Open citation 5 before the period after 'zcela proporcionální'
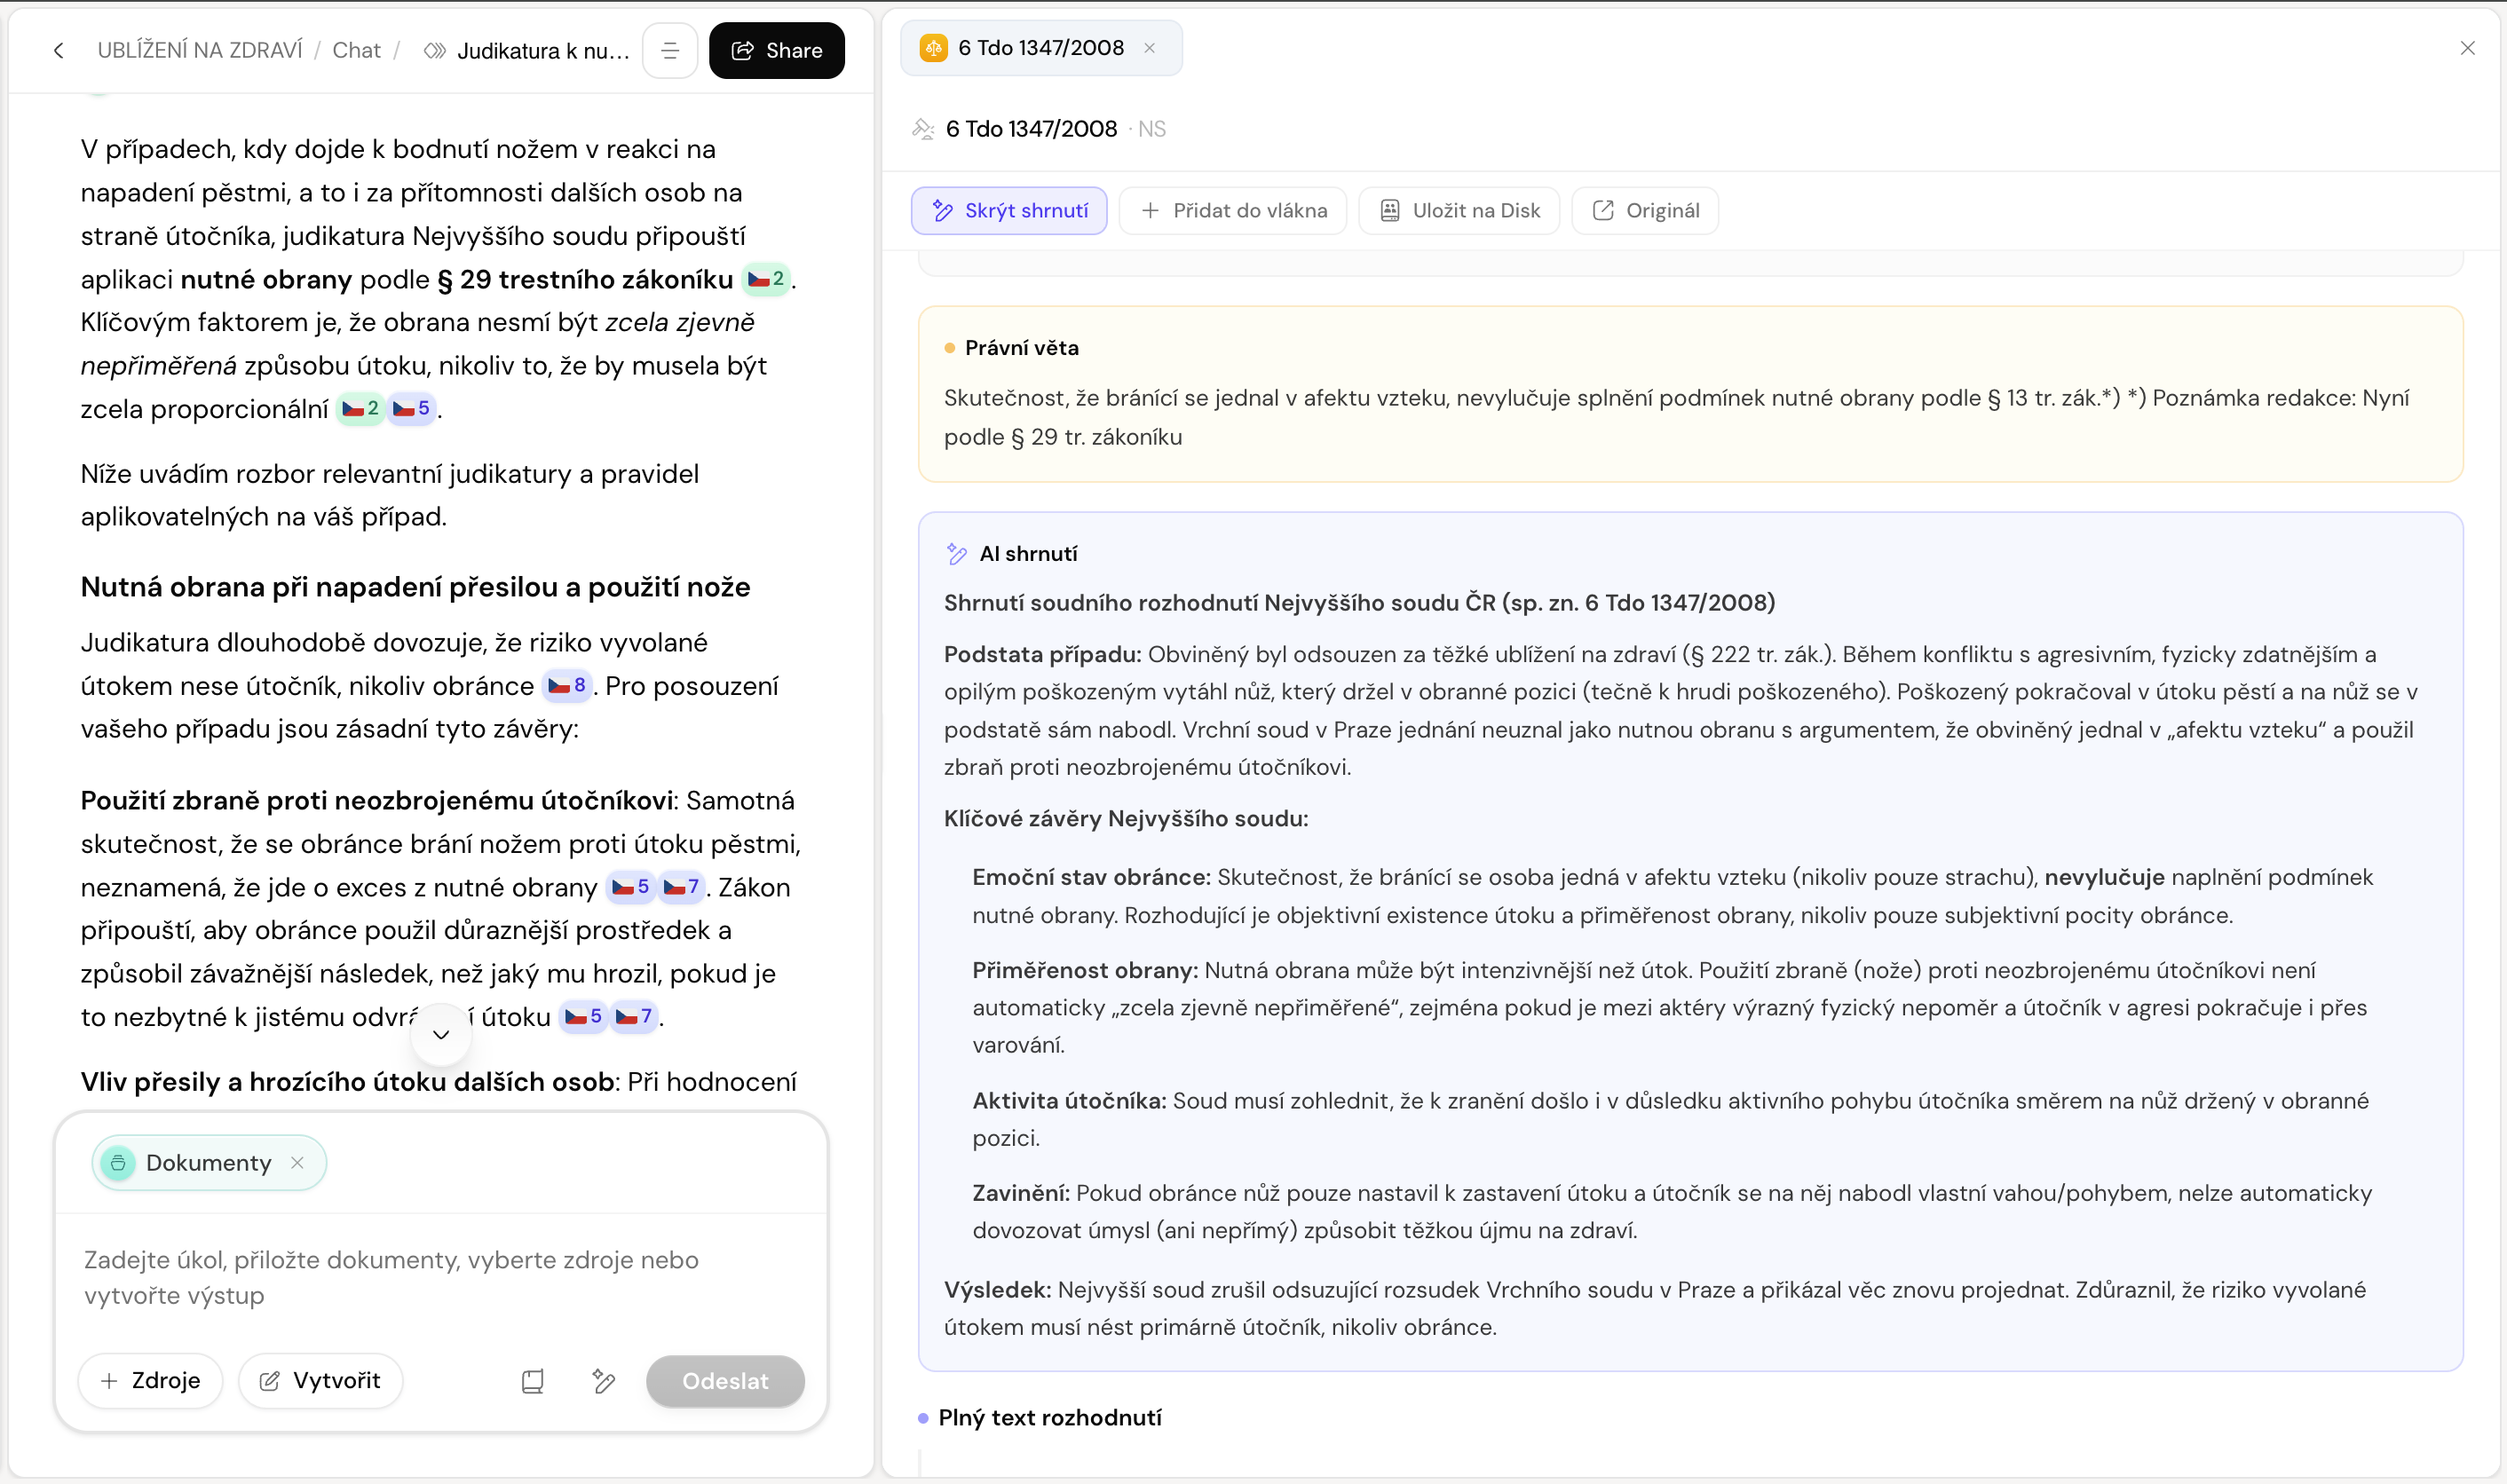Screen dimensions: 2507x1484 (x=412, y=408)
